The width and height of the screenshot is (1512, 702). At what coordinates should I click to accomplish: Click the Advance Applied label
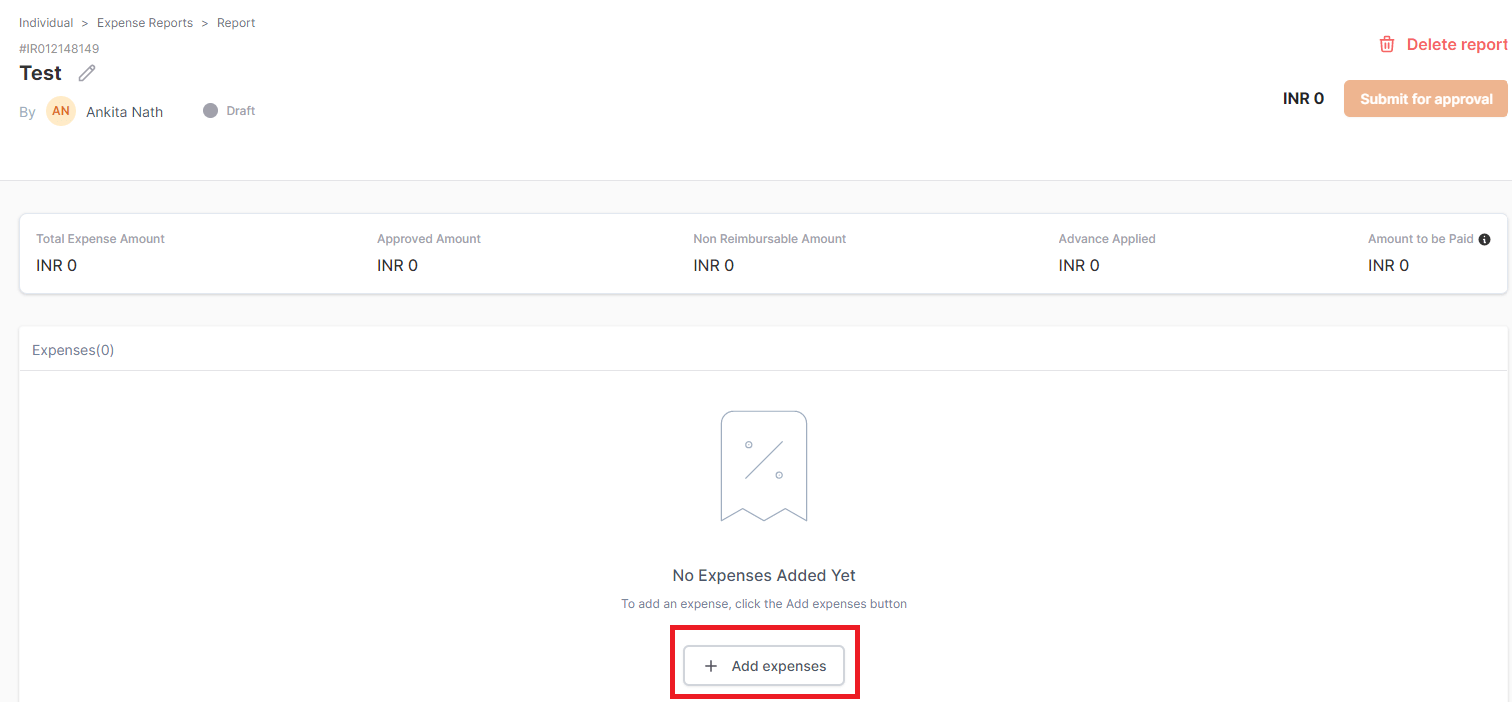pos(1106,239)
